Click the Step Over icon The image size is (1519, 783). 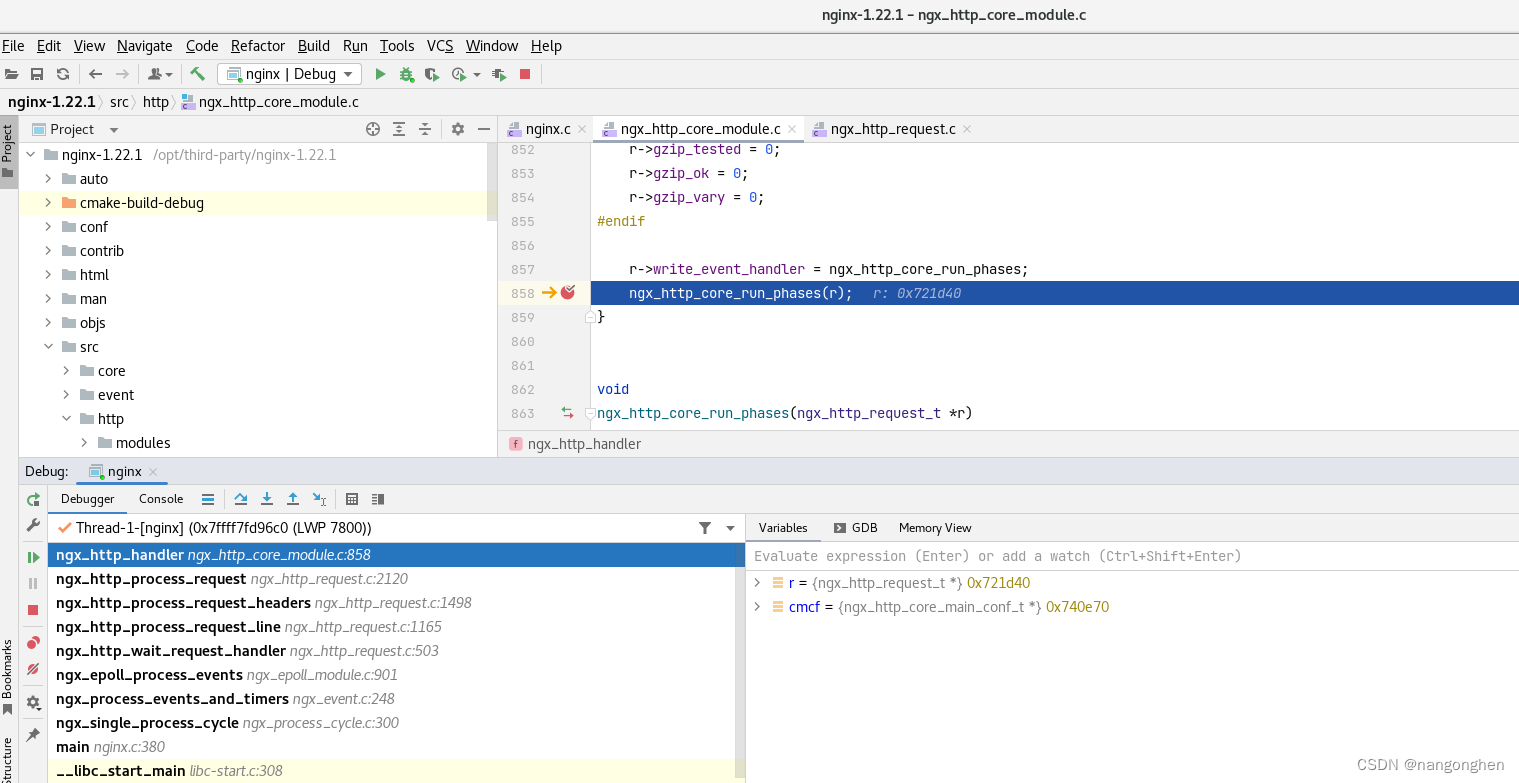241,499
